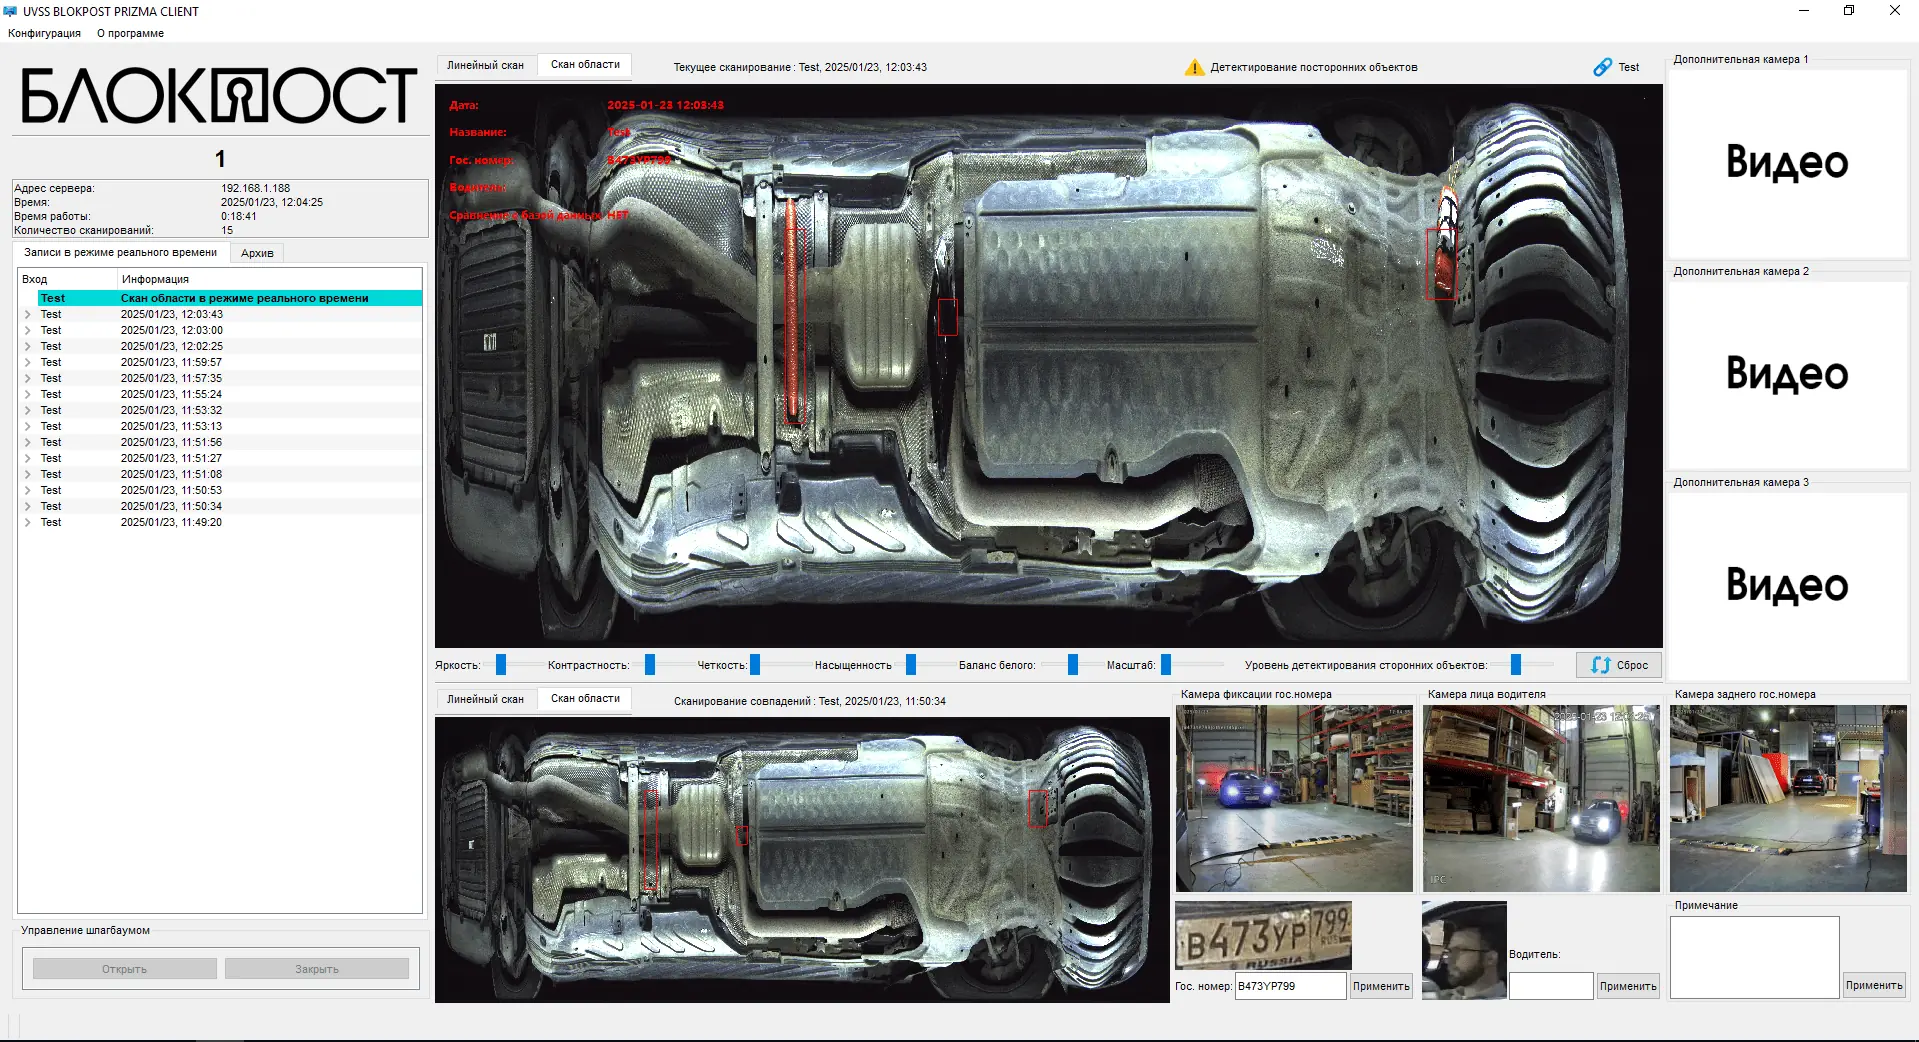Click the Водитель name input field
Image resolution: width=1919 pixels, height=1042 pixels.
point(1550,986)
